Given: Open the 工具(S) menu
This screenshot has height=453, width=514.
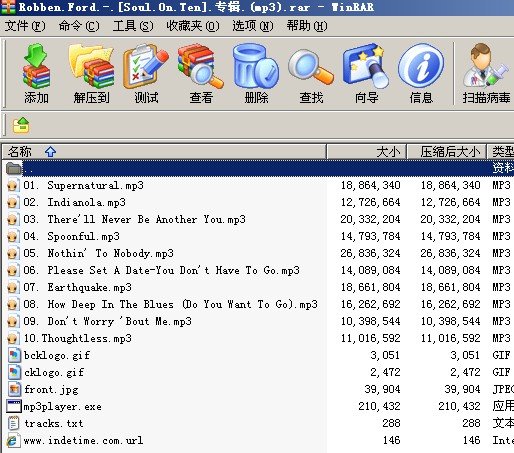Looking at the screenshot, I should [x=133, y=26].
